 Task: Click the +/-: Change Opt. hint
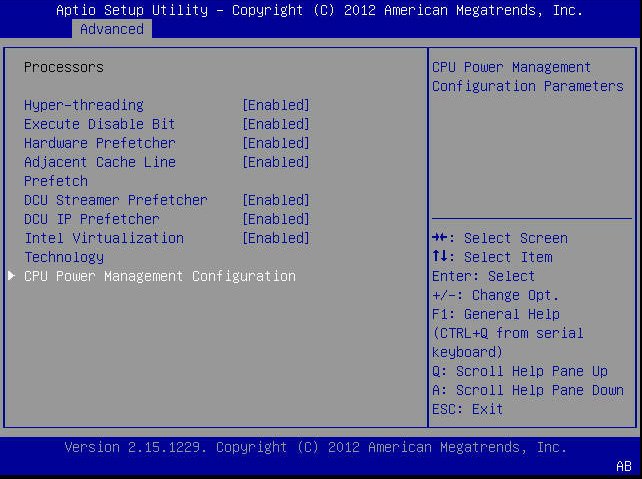point(495,295)
